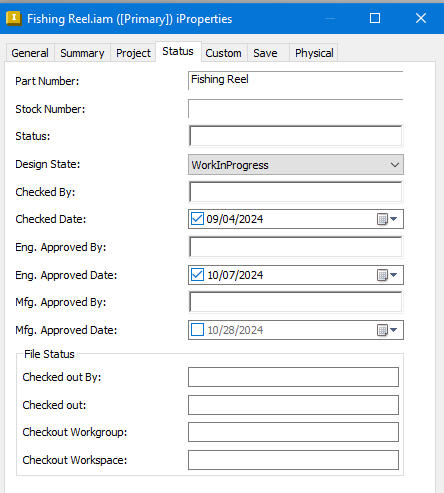Uncheck the Checked Date checkbox

(x=197, y=219)
